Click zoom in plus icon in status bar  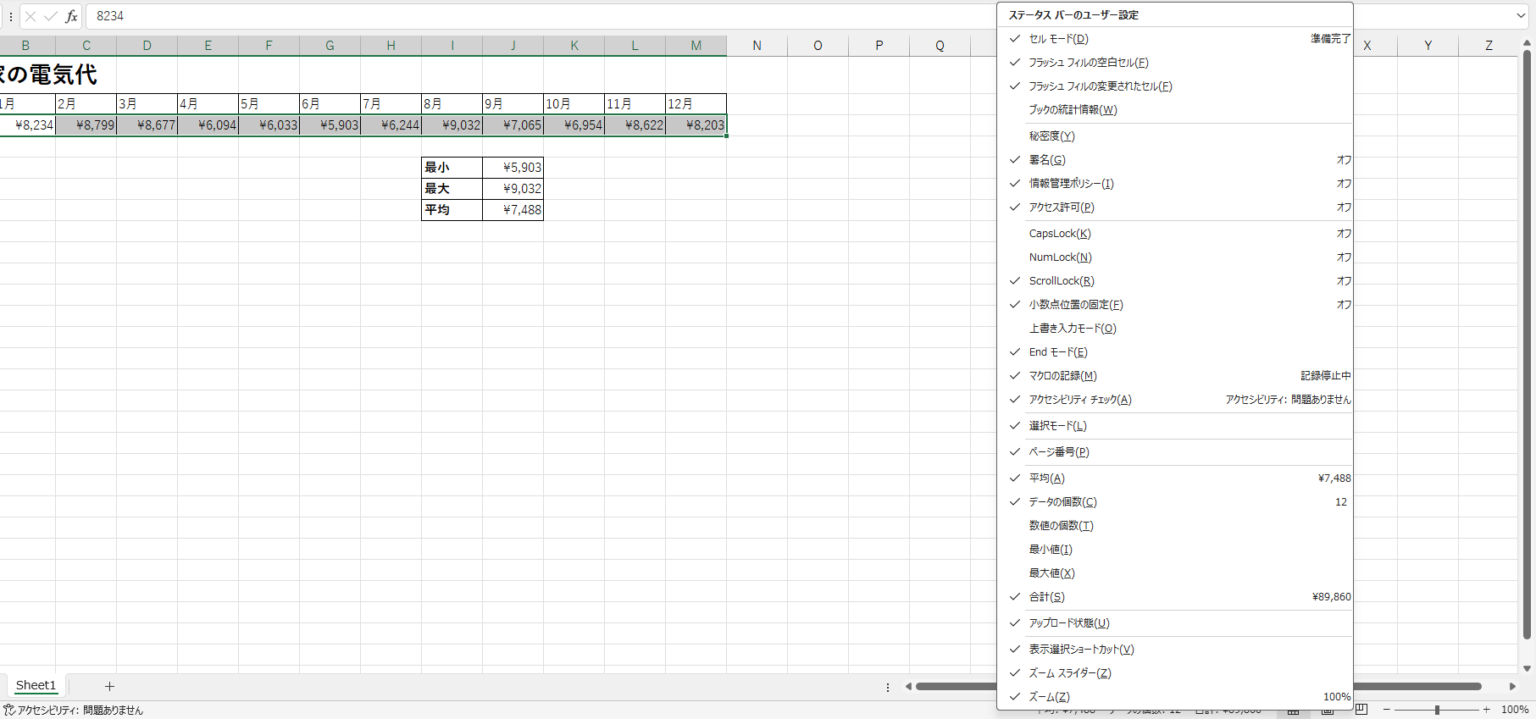coord(1487,711)
